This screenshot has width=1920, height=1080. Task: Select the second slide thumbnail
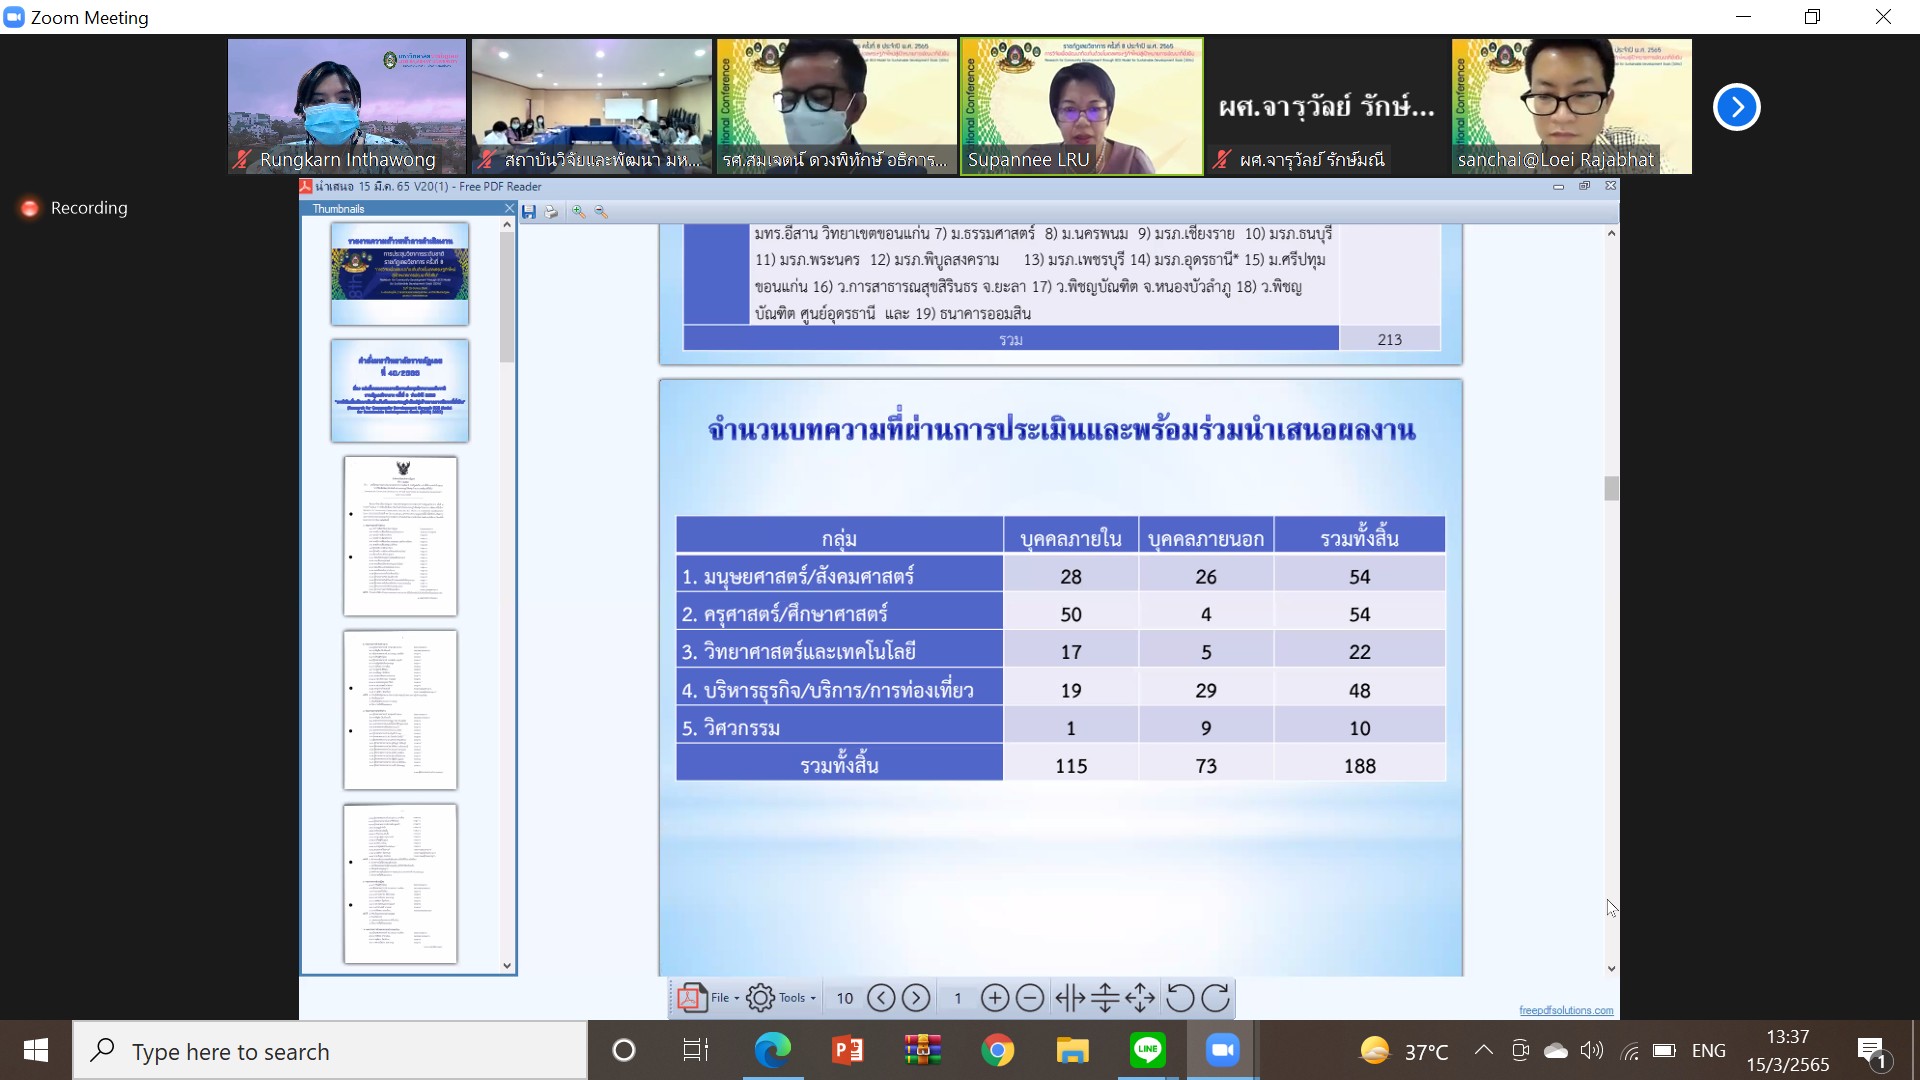tap(400, 391)
